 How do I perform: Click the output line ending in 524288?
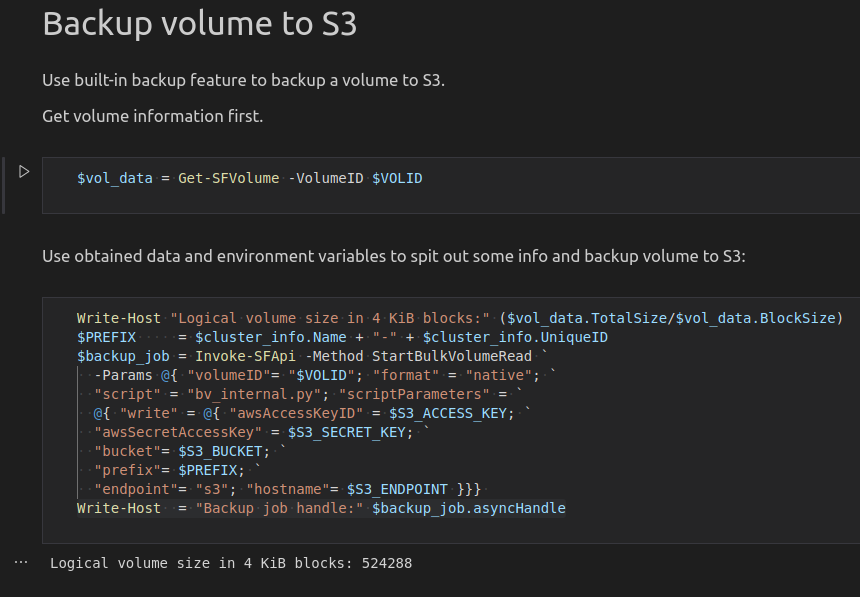pyautogui.click(x=231, y=564)
